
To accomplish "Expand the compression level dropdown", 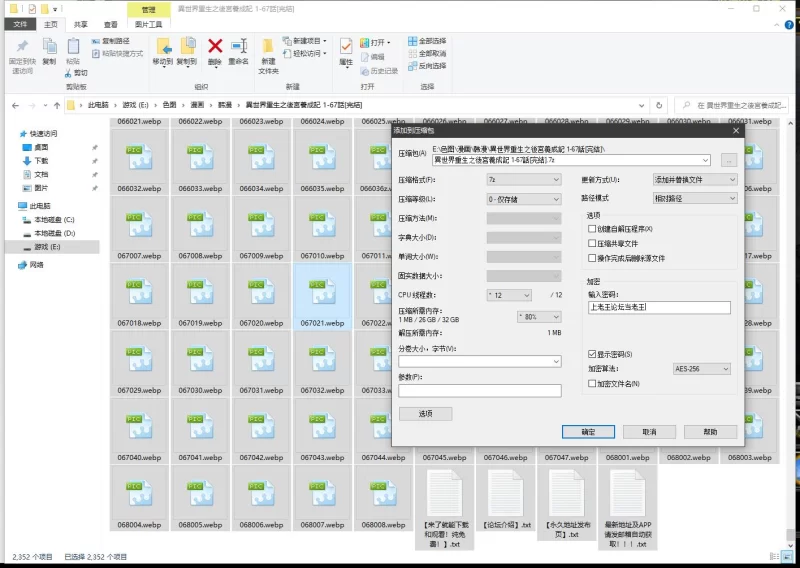I will pyautogui.click(x=524, y=199).
